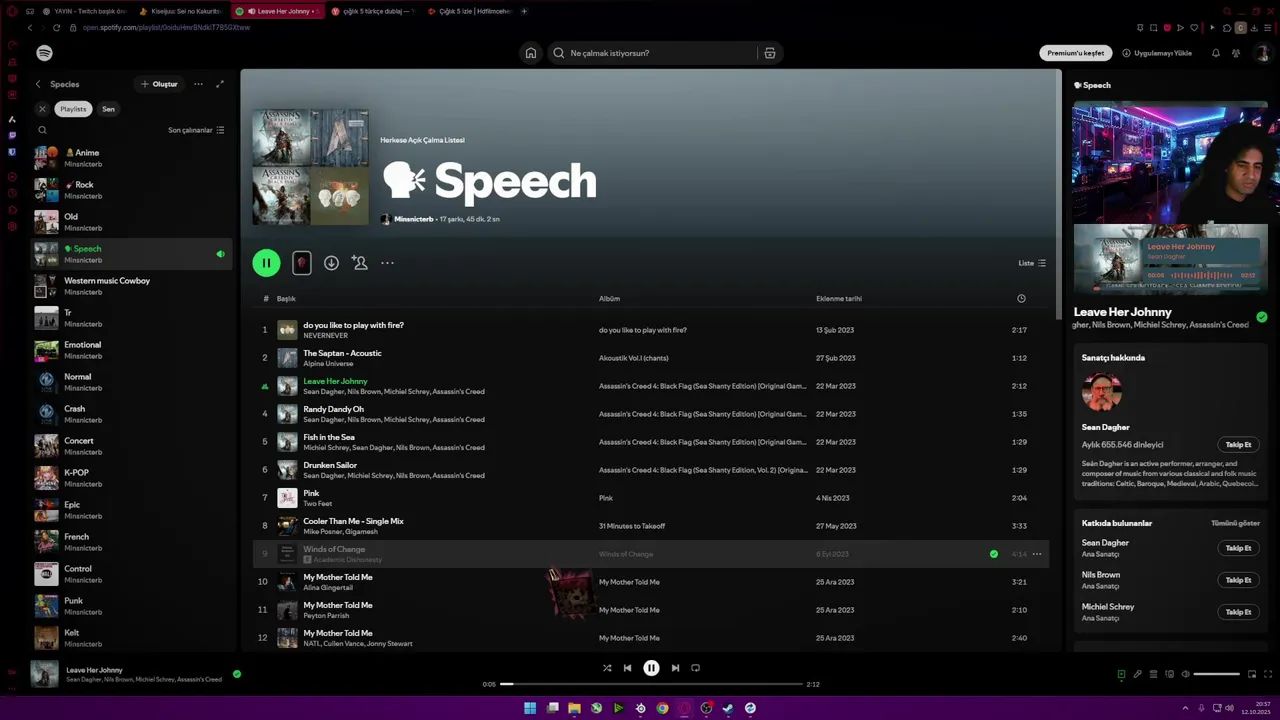The image size is (1280, 720).
Task: Download the Speech playlist
Action: (331, 263)
